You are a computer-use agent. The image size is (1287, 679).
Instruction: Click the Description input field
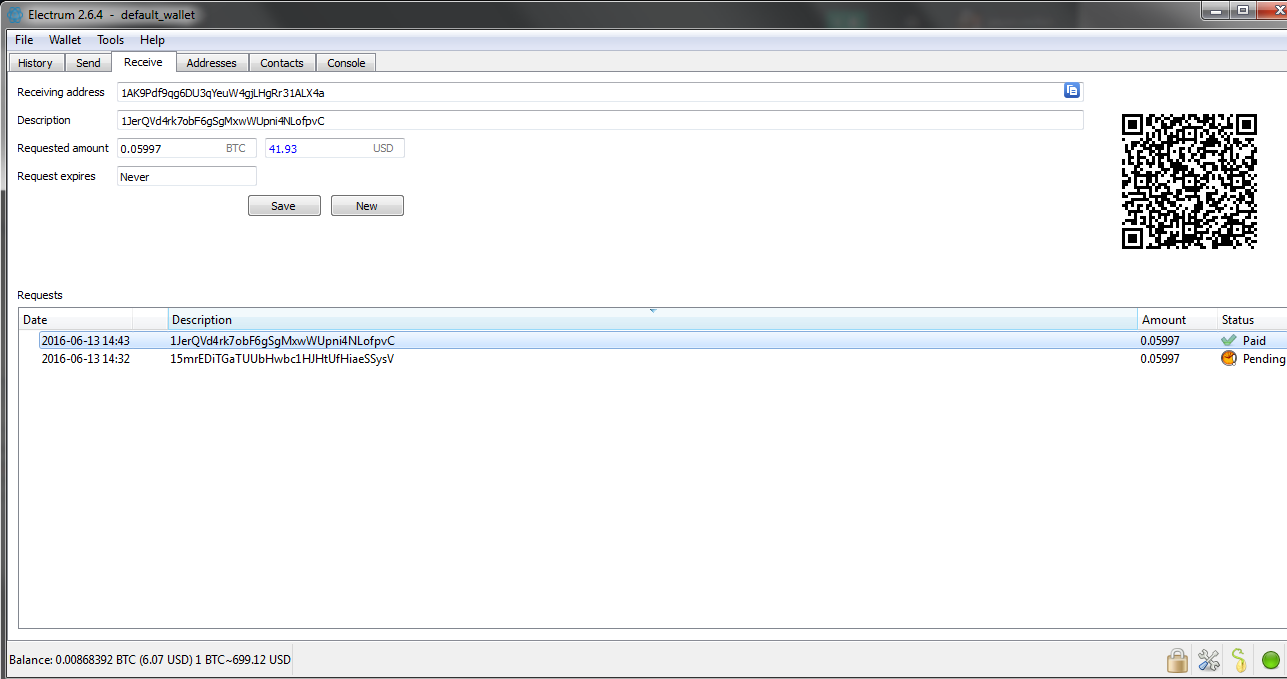pos(600,120)
